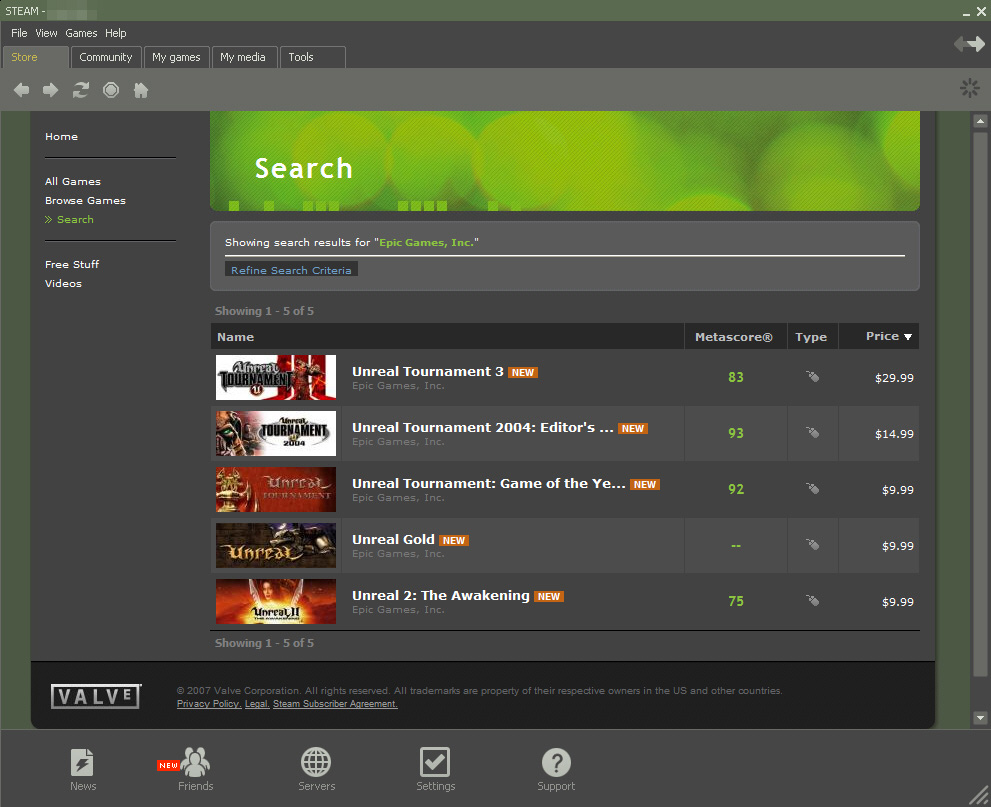Go back with the browser back arrow
Screen dimensions: 991x807
pos(21,90)
